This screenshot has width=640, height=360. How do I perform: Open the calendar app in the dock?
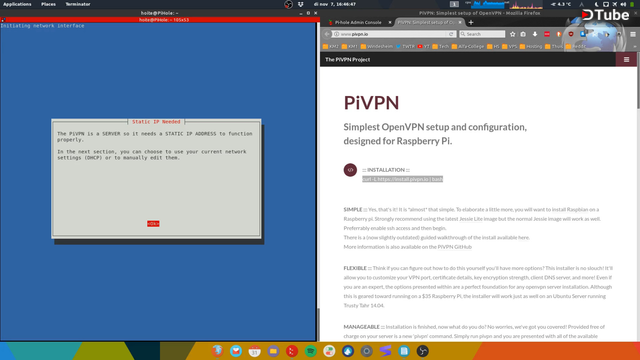(255, 351)
